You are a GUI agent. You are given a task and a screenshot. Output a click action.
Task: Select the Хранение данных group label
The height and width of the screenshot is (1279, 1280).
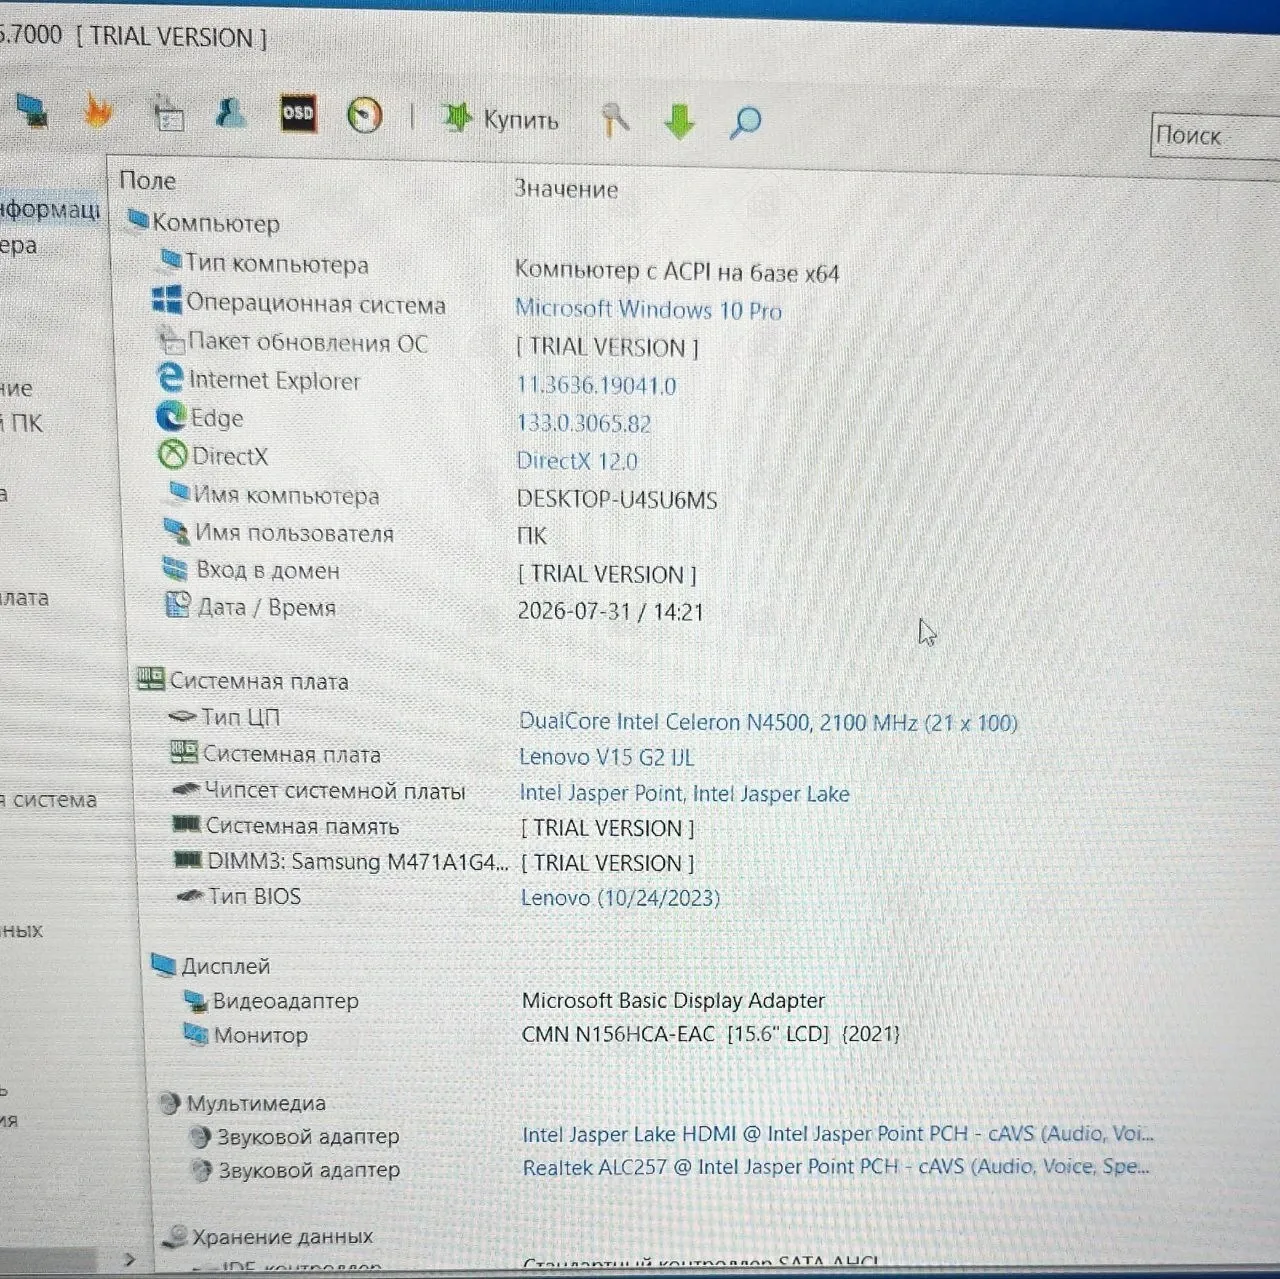pos(282,1237)
